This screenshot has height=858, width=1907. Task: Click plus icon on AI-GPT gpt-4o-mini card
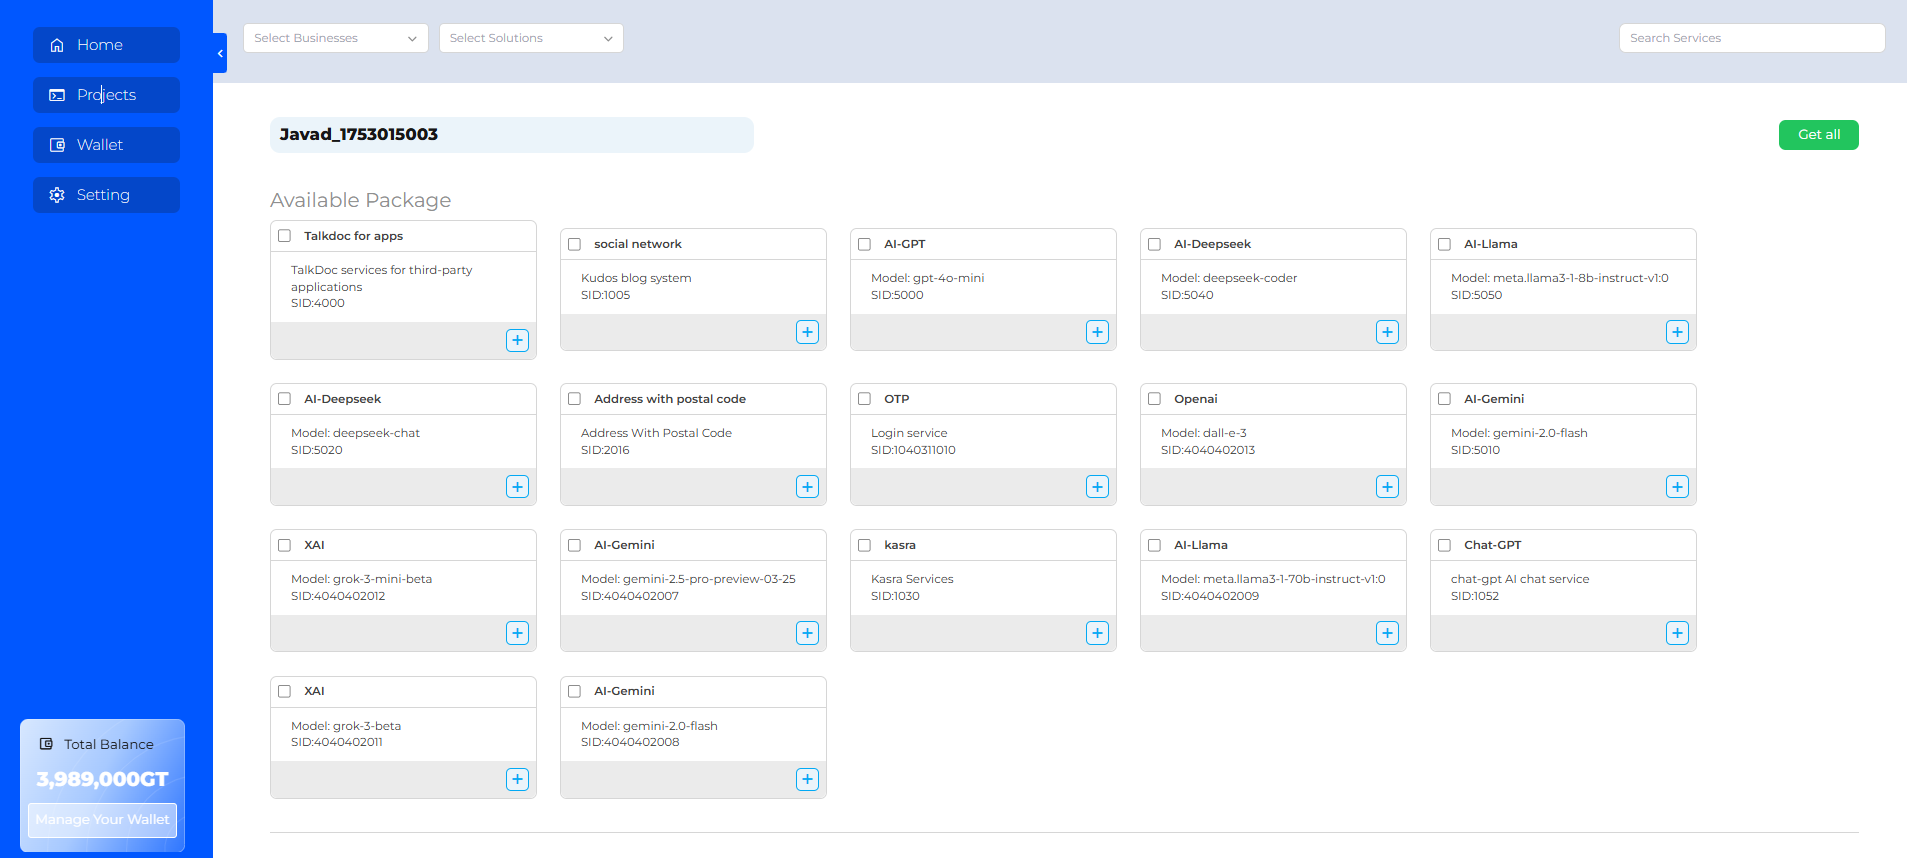pyautogui.click(x=1097, y=332)
